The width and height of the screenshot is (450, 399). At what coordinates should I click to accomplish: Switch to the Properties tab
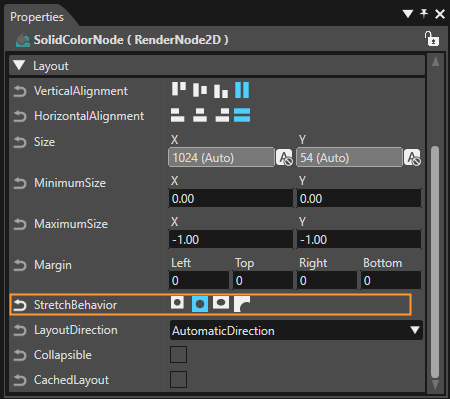tap(37, 17)
